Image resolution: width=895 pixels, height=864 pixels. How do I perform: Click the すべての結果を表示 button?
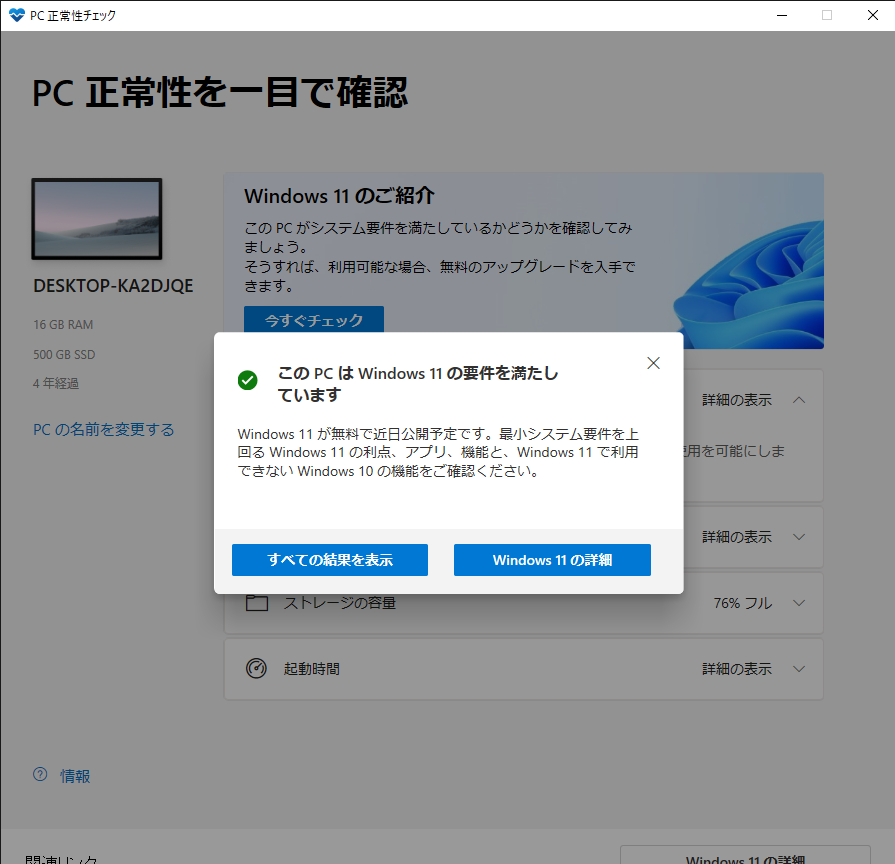[330, 560]
